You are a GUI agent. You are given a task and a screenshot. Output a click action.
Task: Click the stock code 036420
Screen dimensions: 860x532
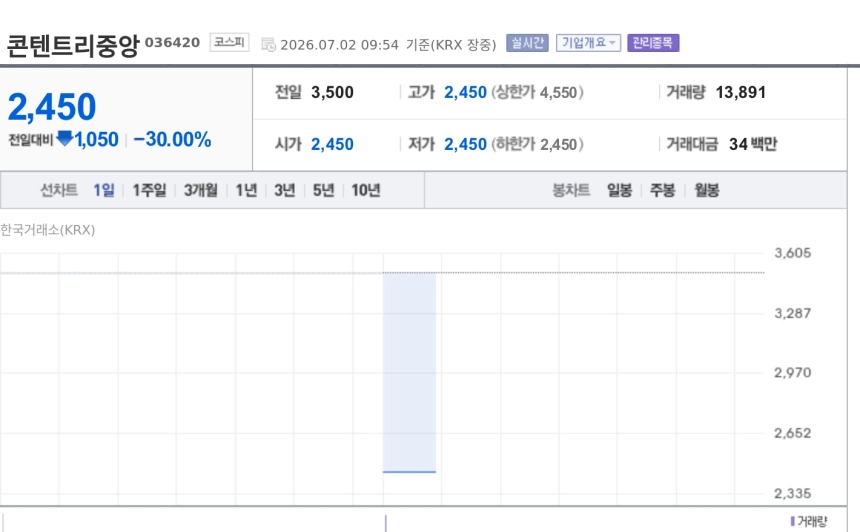(x=172, y=43)
